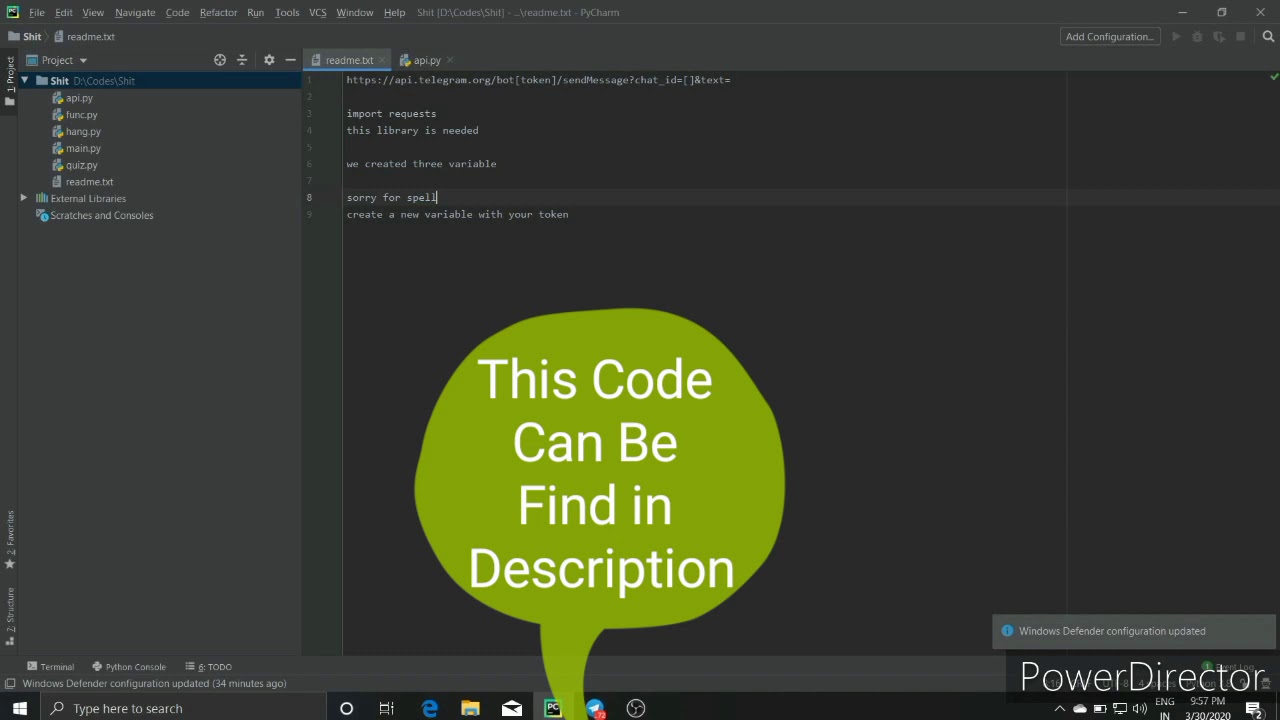Open Project panel settings gear
1280x720 pixels.
(269, 60)
